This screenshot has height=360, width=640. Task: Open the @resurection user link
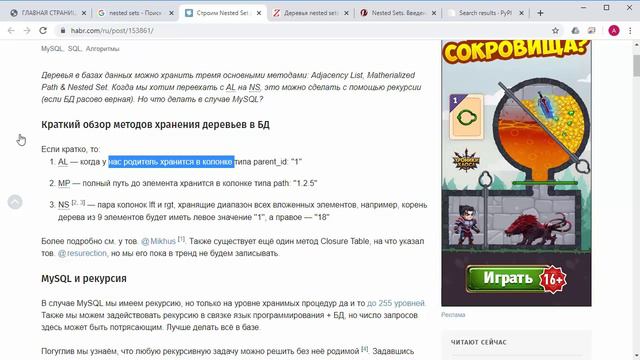coord(82,253)
